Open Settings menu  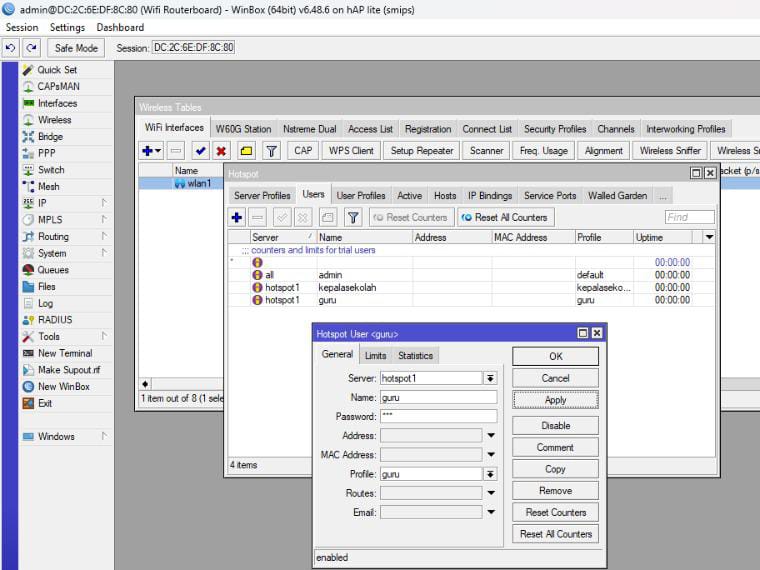(67, 28)
